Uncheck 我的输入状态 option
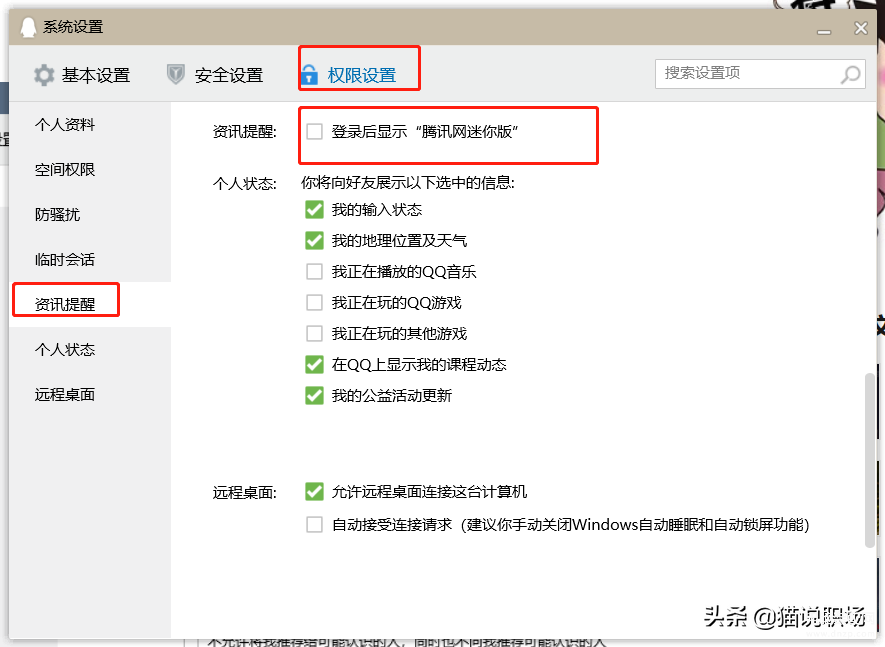 [315, 210]
